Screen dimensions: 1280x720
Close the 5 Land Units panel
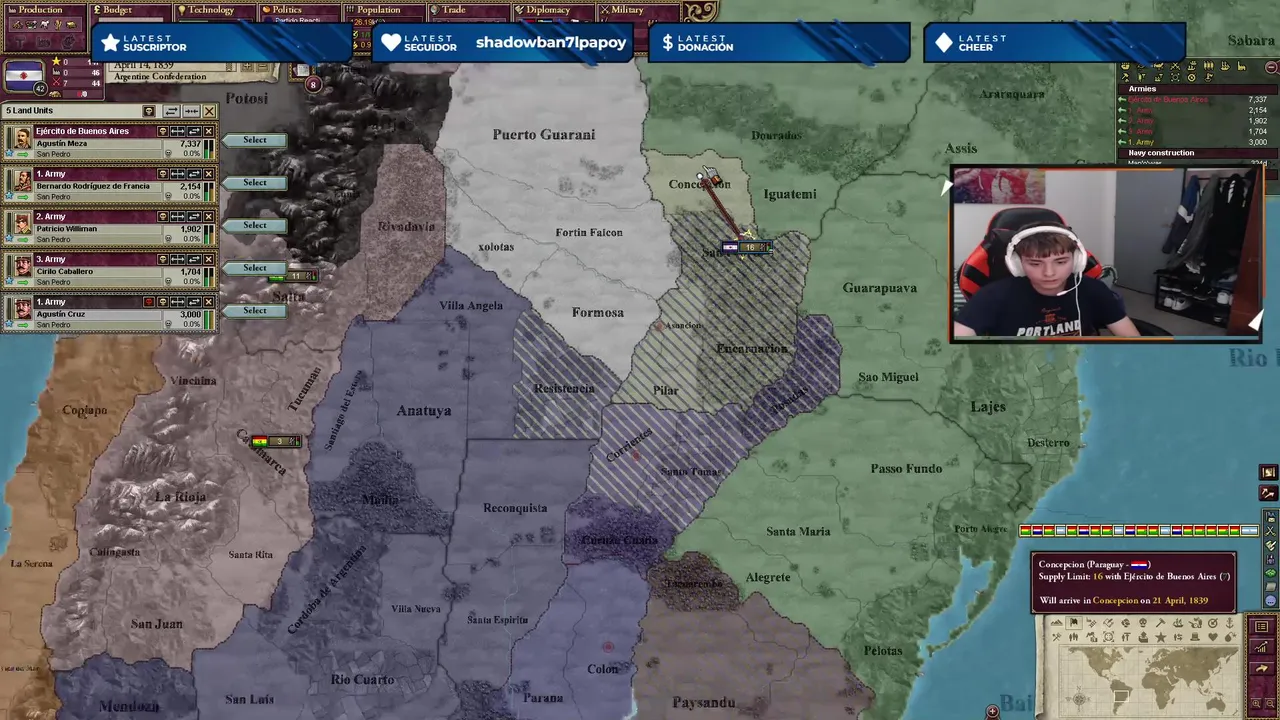pos(209,111)
